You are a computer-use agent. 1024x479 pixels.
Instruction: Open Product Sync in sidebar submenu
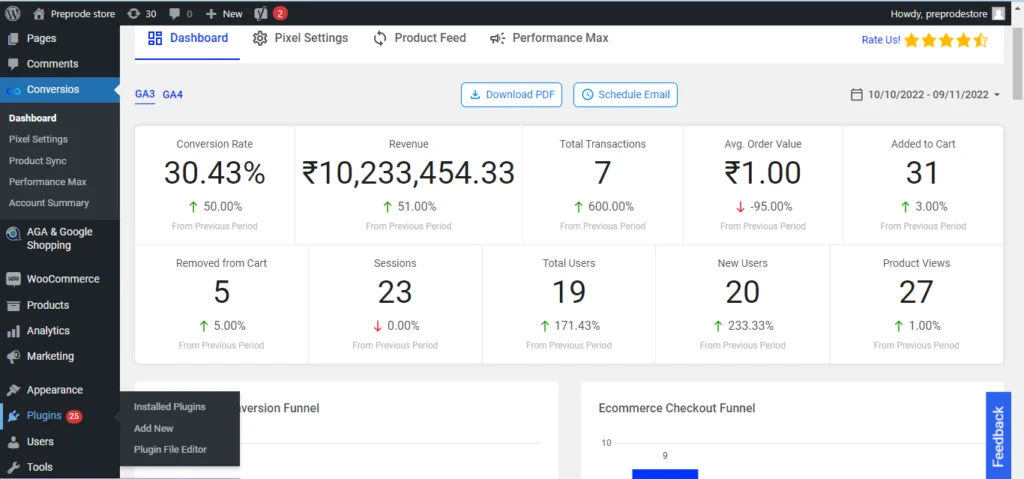click(38, 161)
